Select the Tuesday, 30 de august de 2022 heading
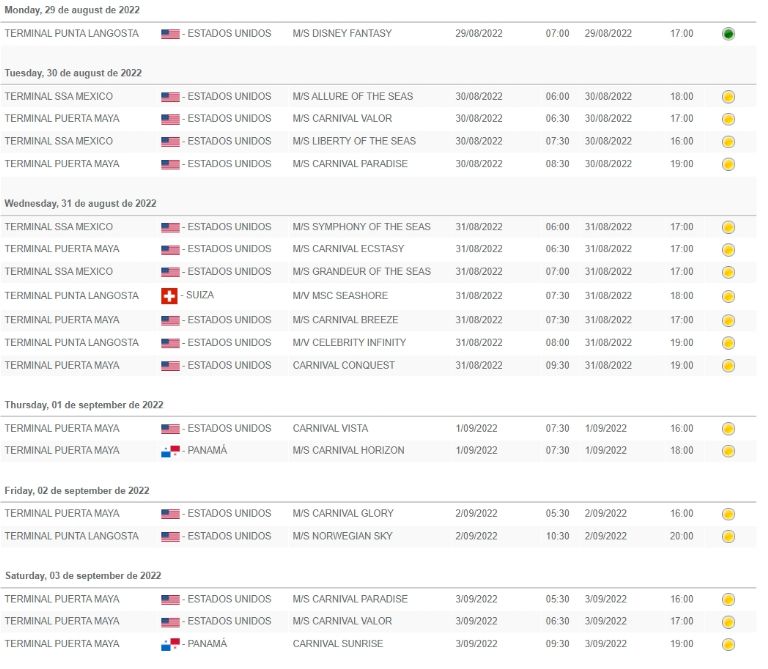This screenshot has height=669, width=768. (73, 73)
